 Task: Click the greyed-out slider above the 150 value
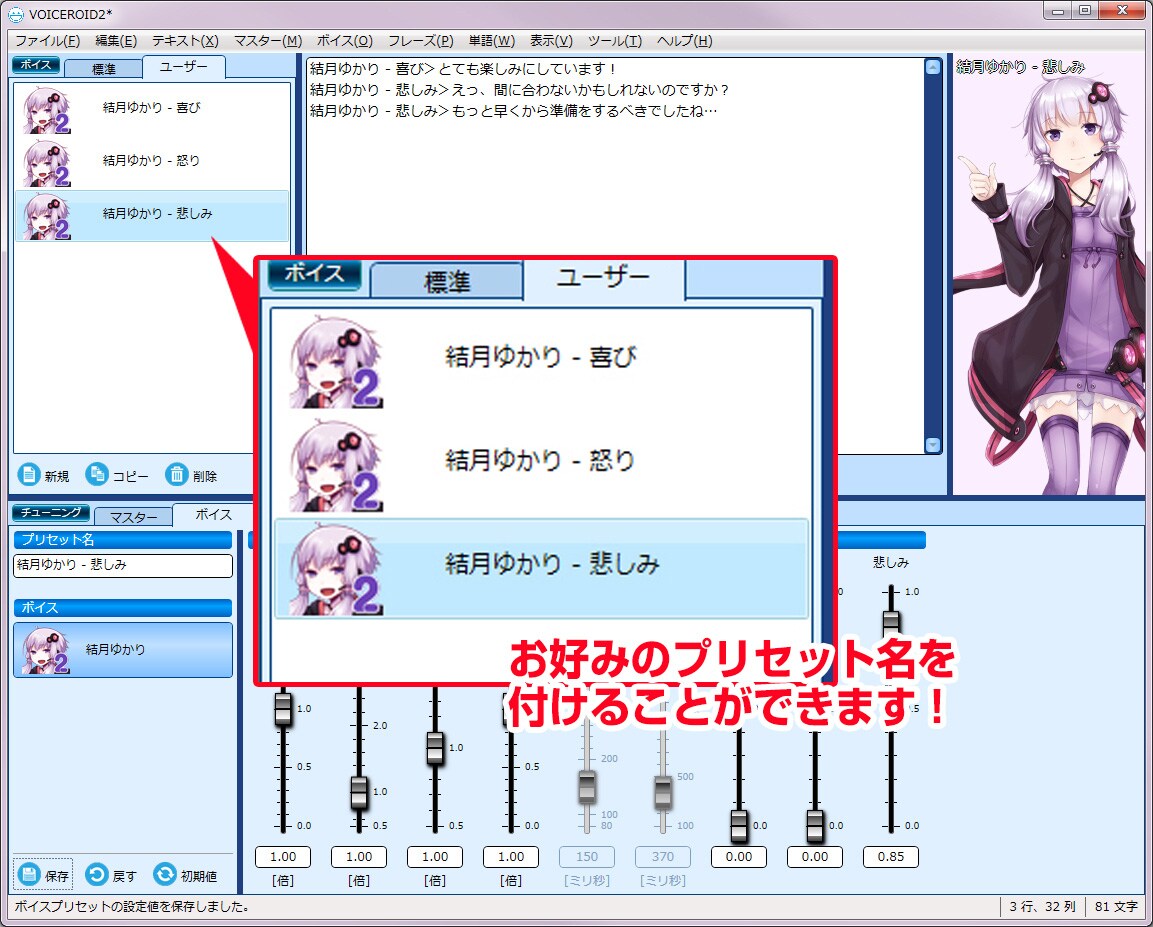click(x=587, y=787)
